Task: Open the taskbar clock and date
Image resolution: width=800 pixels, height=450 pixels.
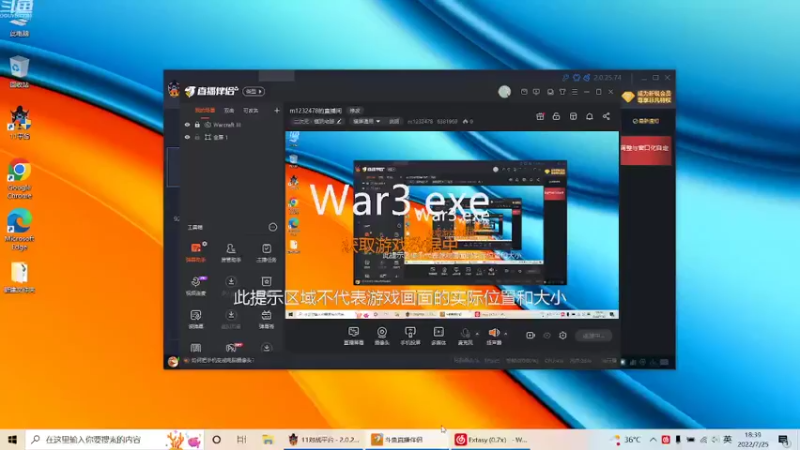Action: pyautogui.click(x=753, y=439)
